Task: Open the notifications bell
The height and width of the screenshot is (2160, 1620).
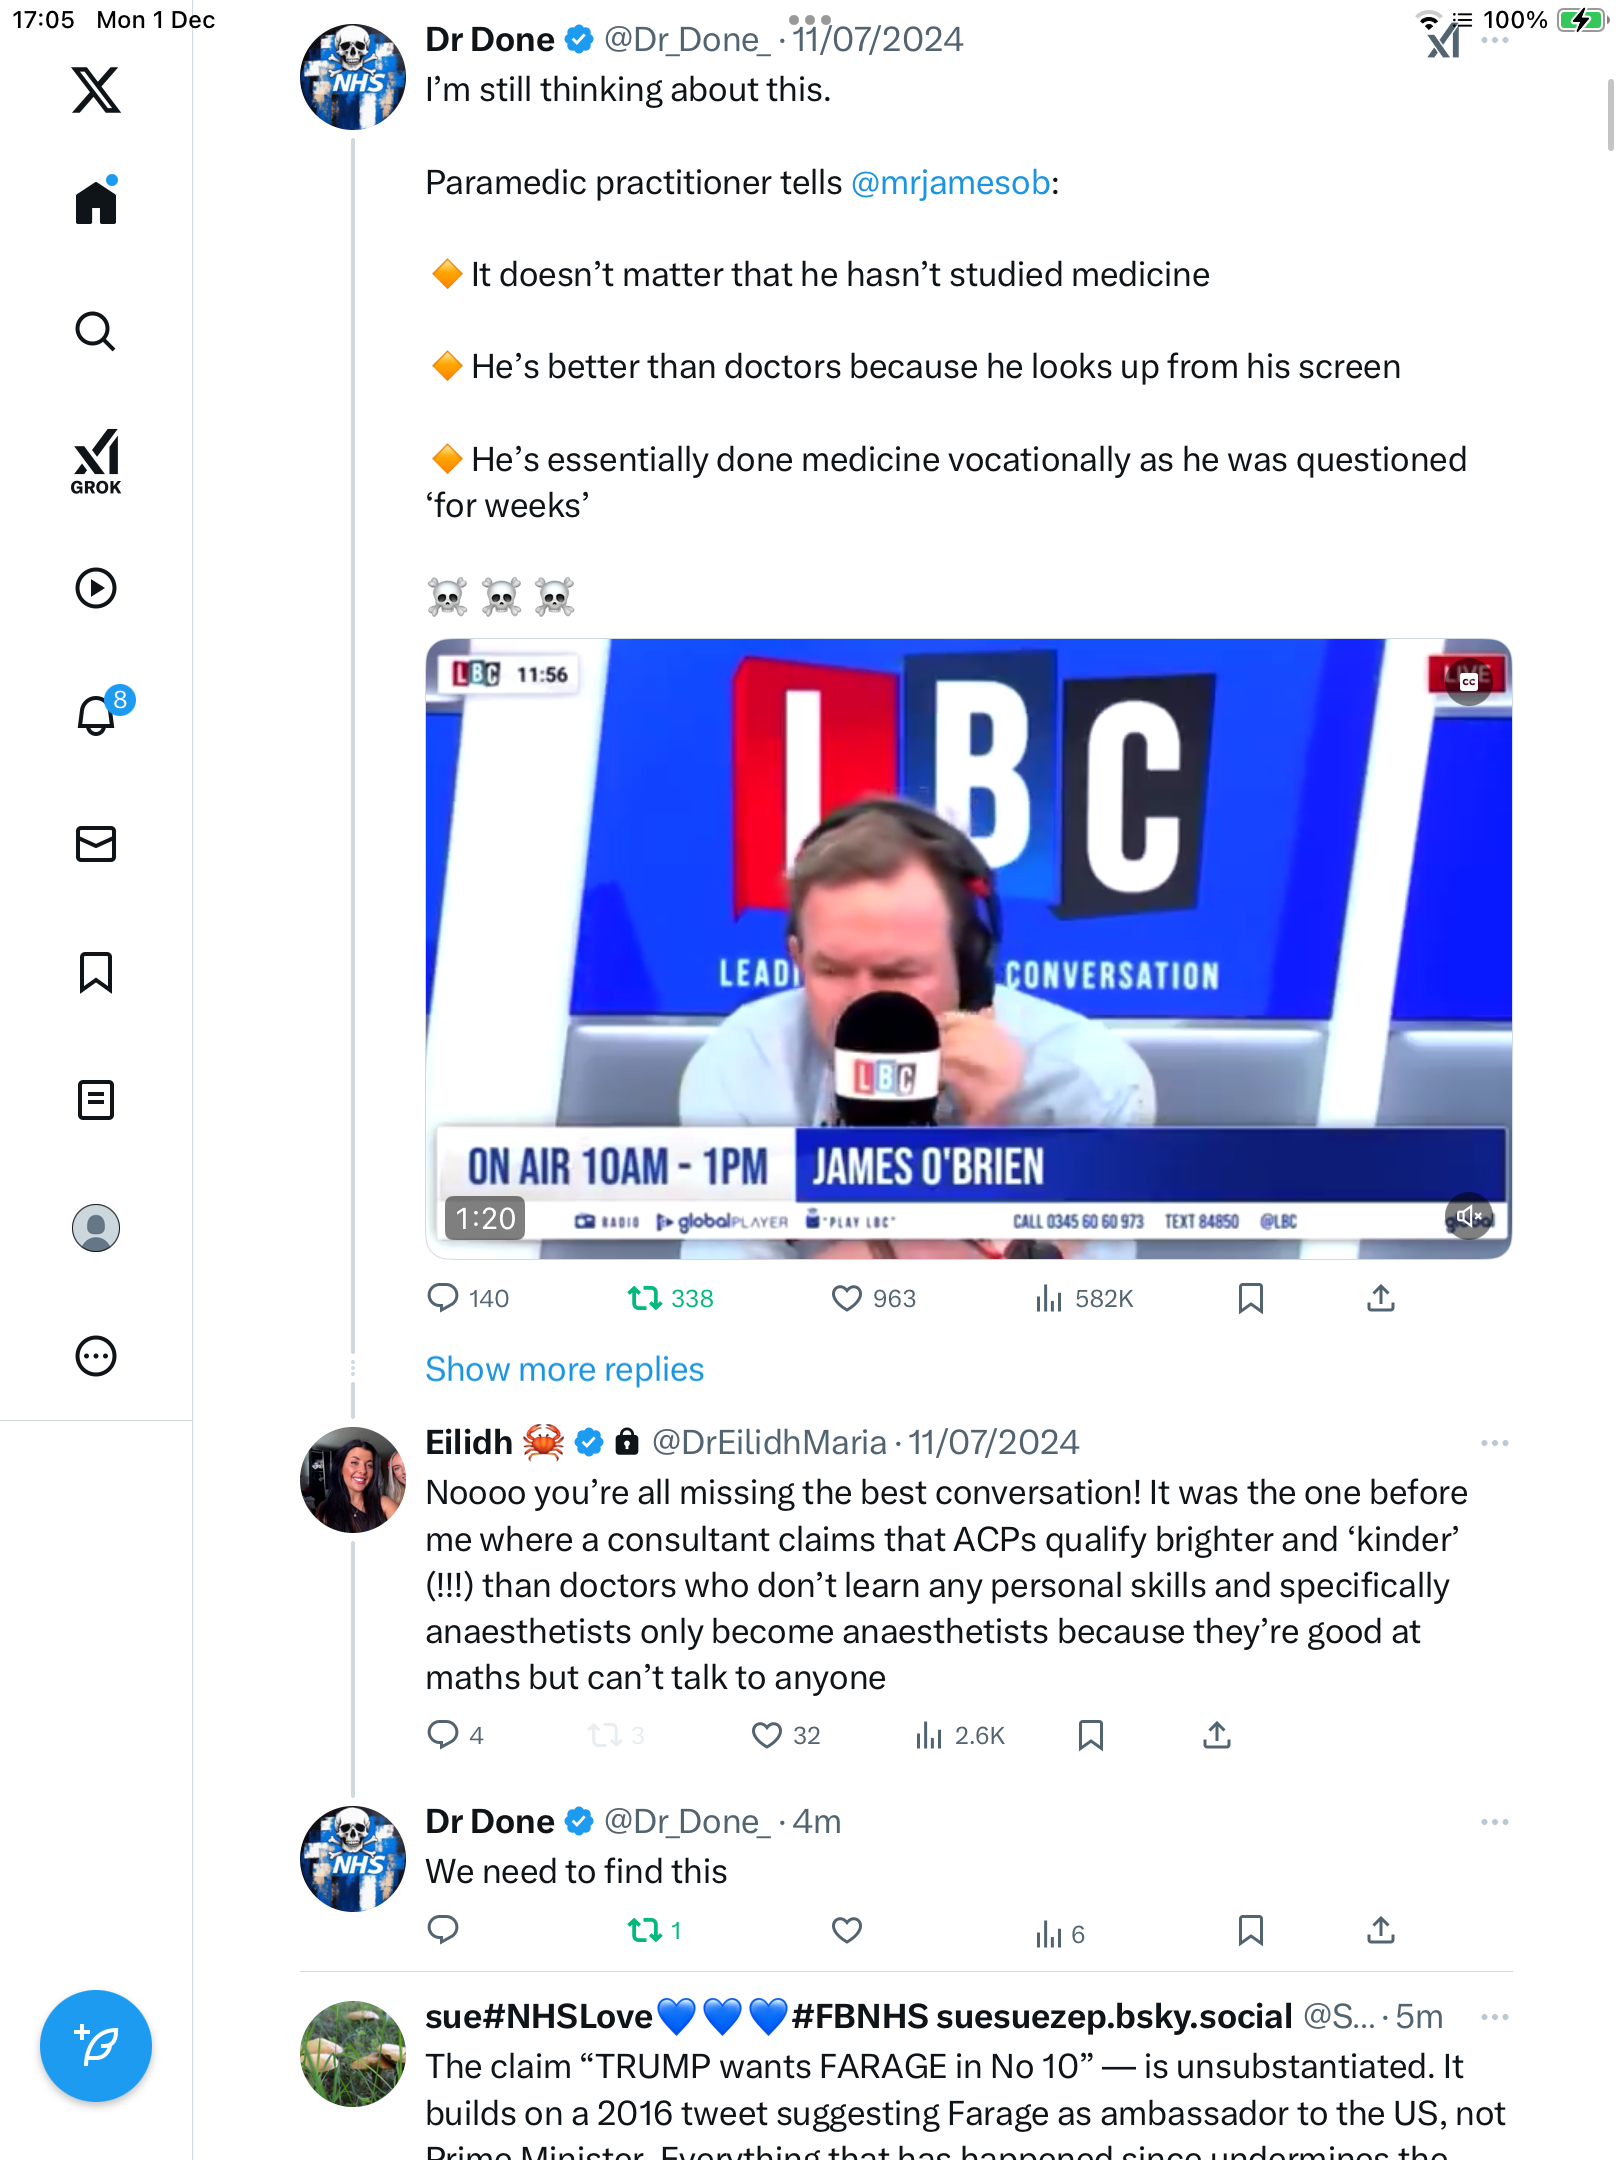Action: [x=96, y=716]
